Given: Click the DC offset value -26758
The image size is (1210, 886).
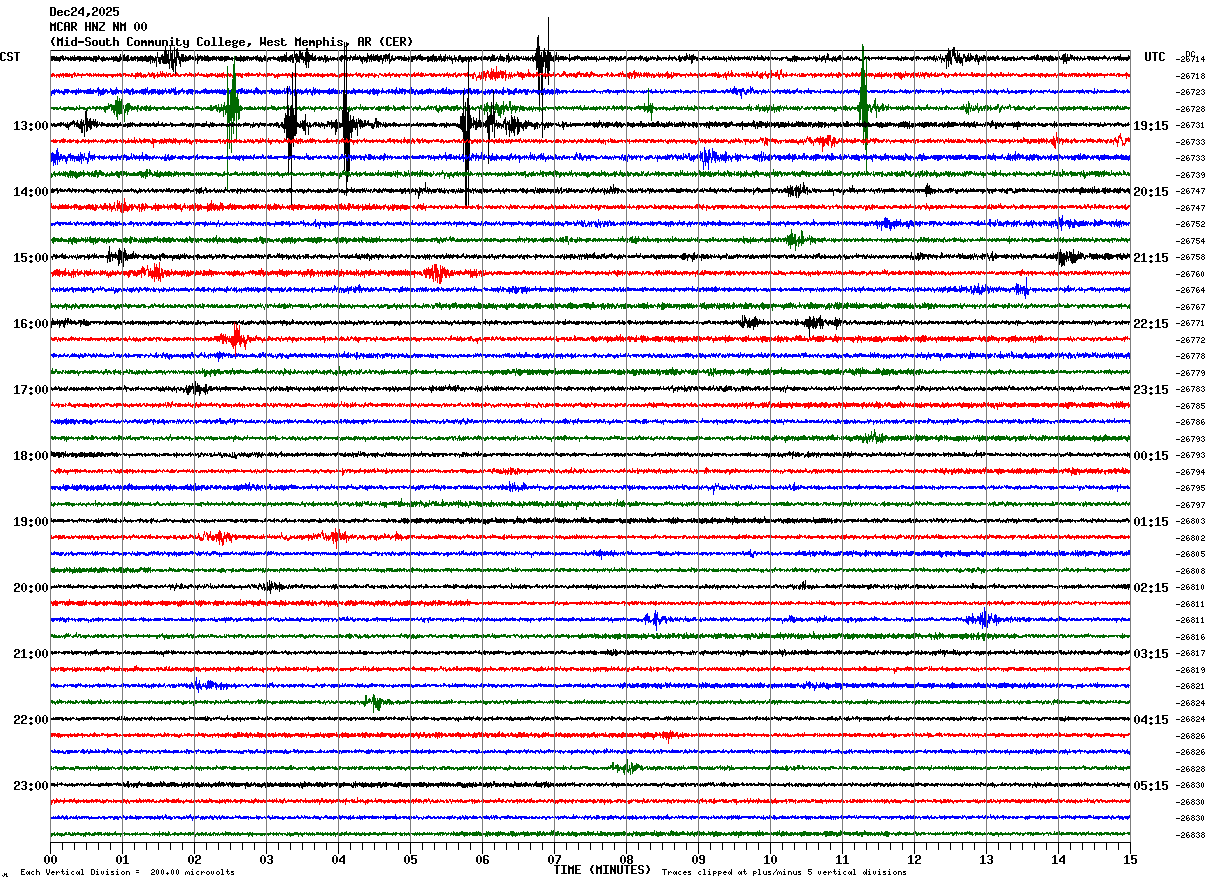Looking at the screenshot, I should click(1191, 257).
